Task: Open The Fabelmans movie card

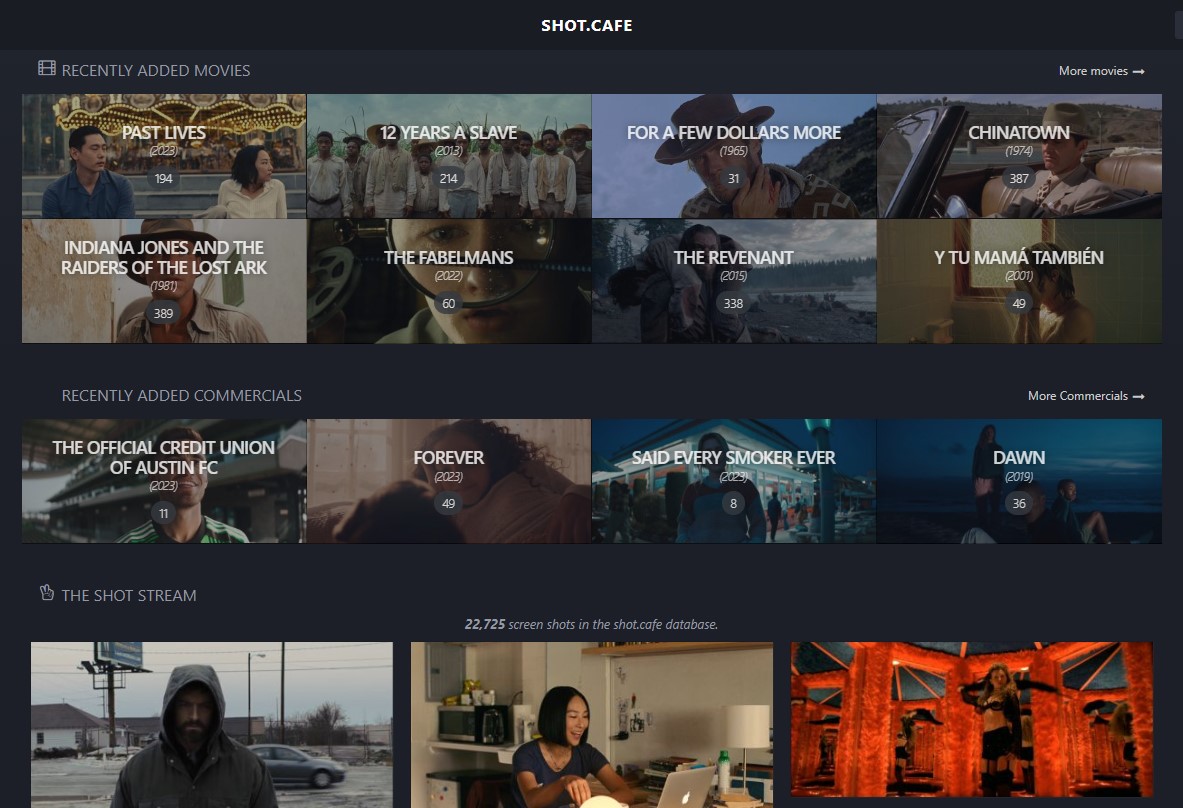Action: point(449,281)
